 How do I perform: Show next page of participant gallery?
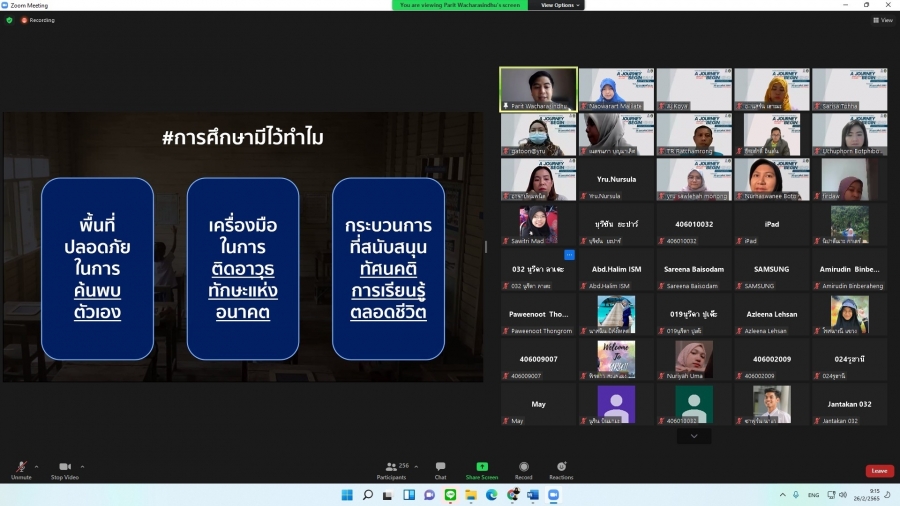(x=693, y=436)
